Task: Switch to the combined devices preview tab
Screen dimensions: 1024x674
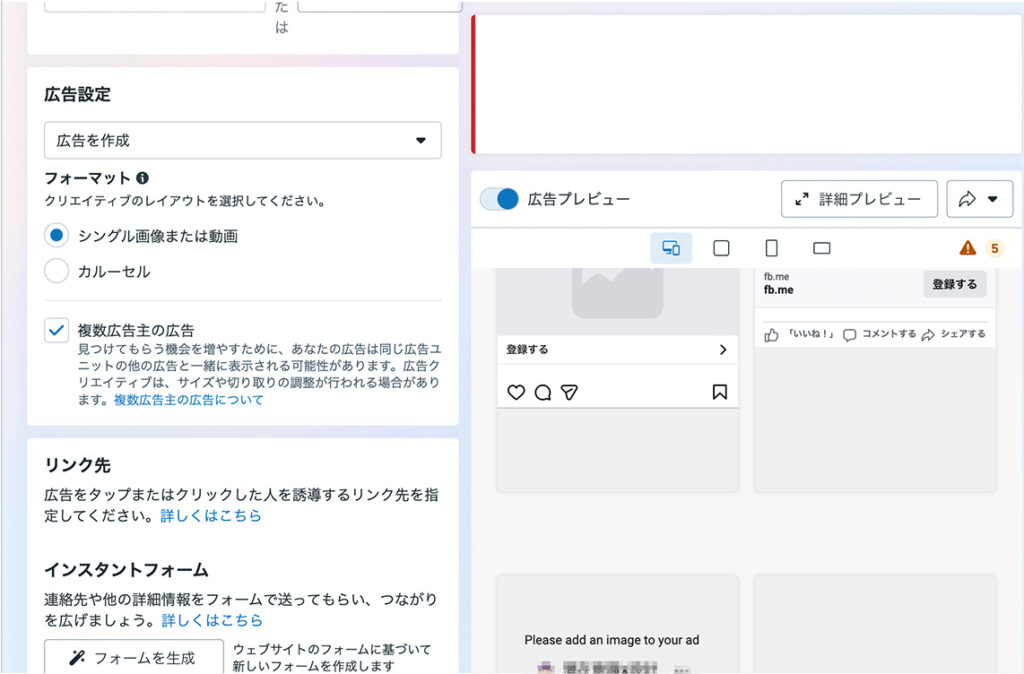Action: pyautogui.click(x=671, y=247)
